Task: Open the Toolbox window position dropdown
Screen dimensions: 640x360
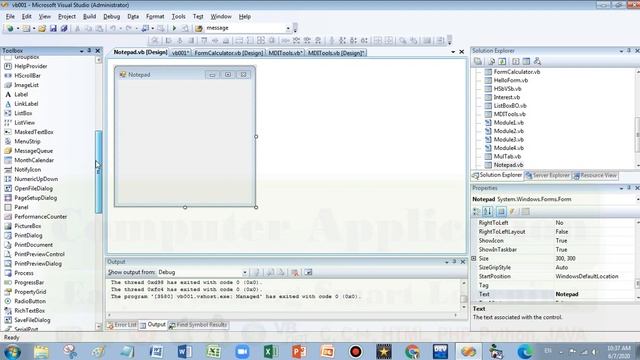Action: pyautogui.click(x=81, y=51)
